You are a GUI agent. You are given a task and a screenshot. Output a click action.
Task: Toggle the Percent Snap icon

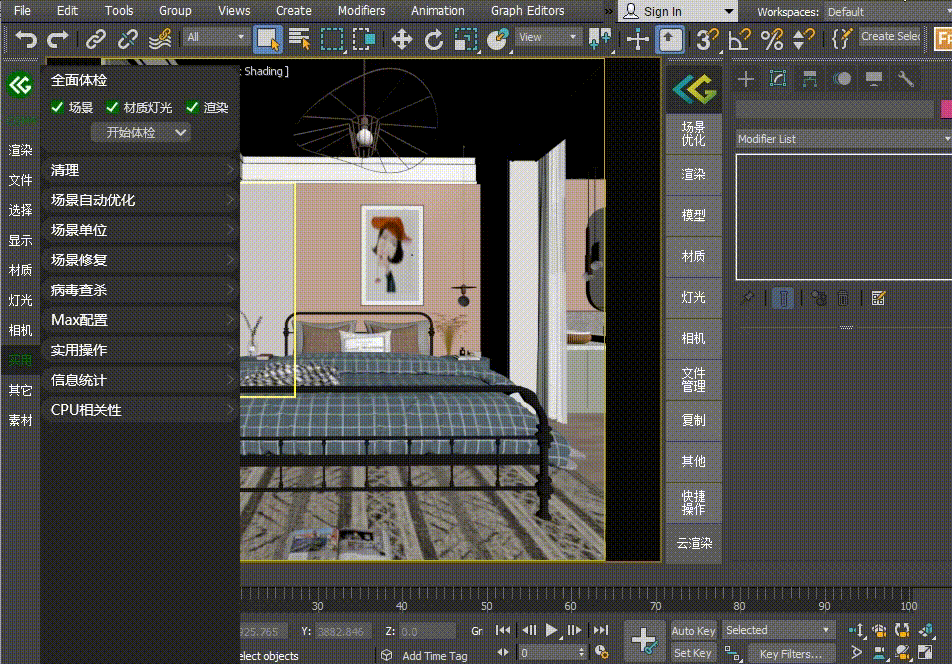771,39
